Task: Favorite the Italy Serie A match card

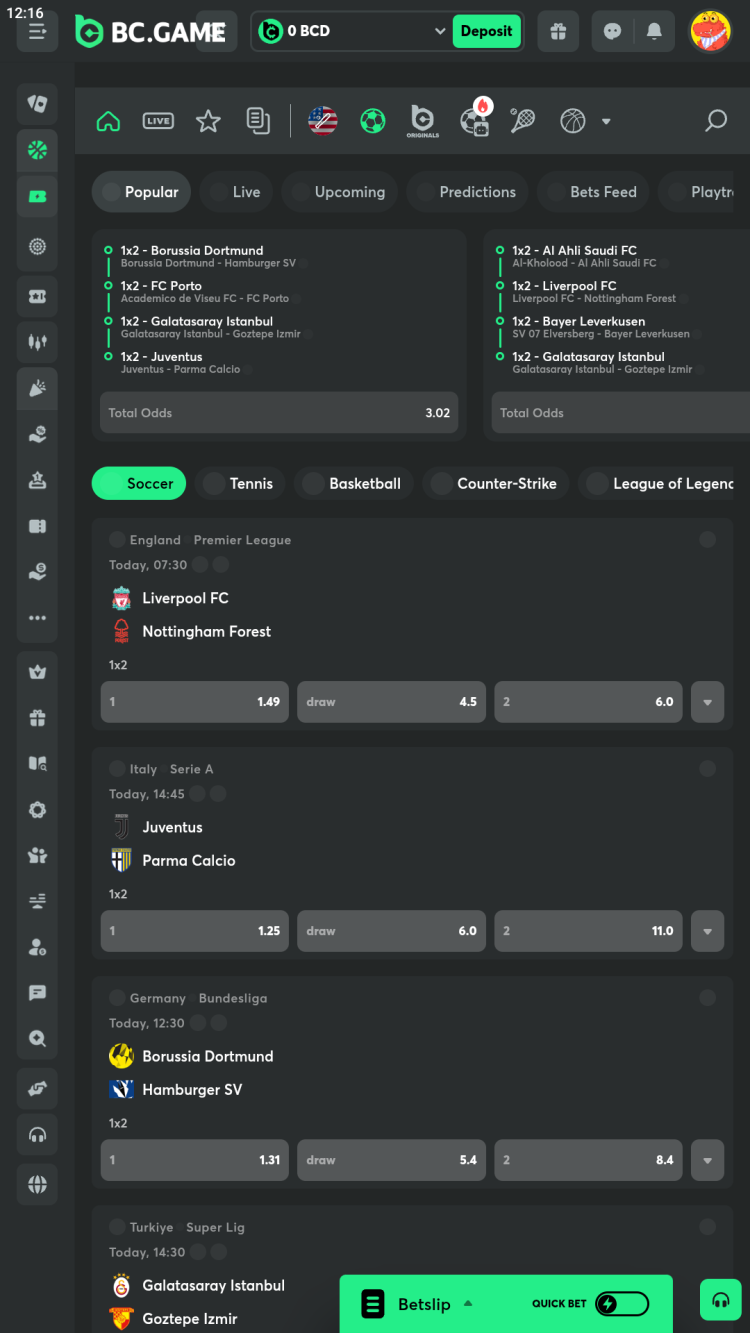Action: (708, 769)
